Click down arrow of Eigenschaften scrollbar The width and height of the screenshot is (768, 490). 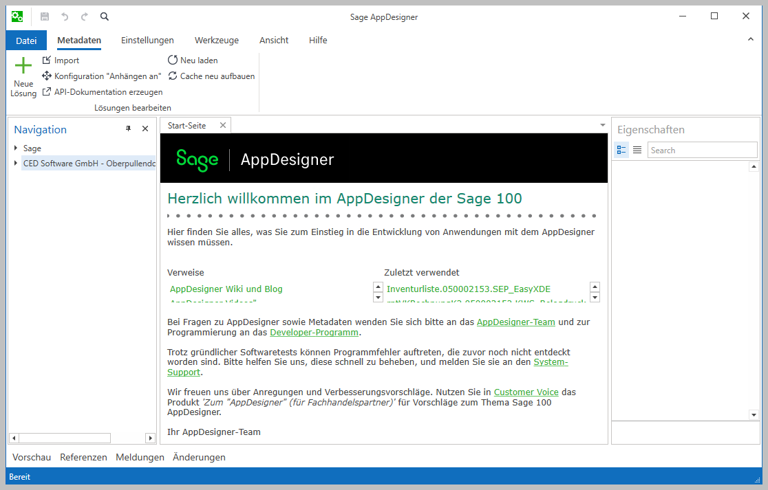[753, 415]
